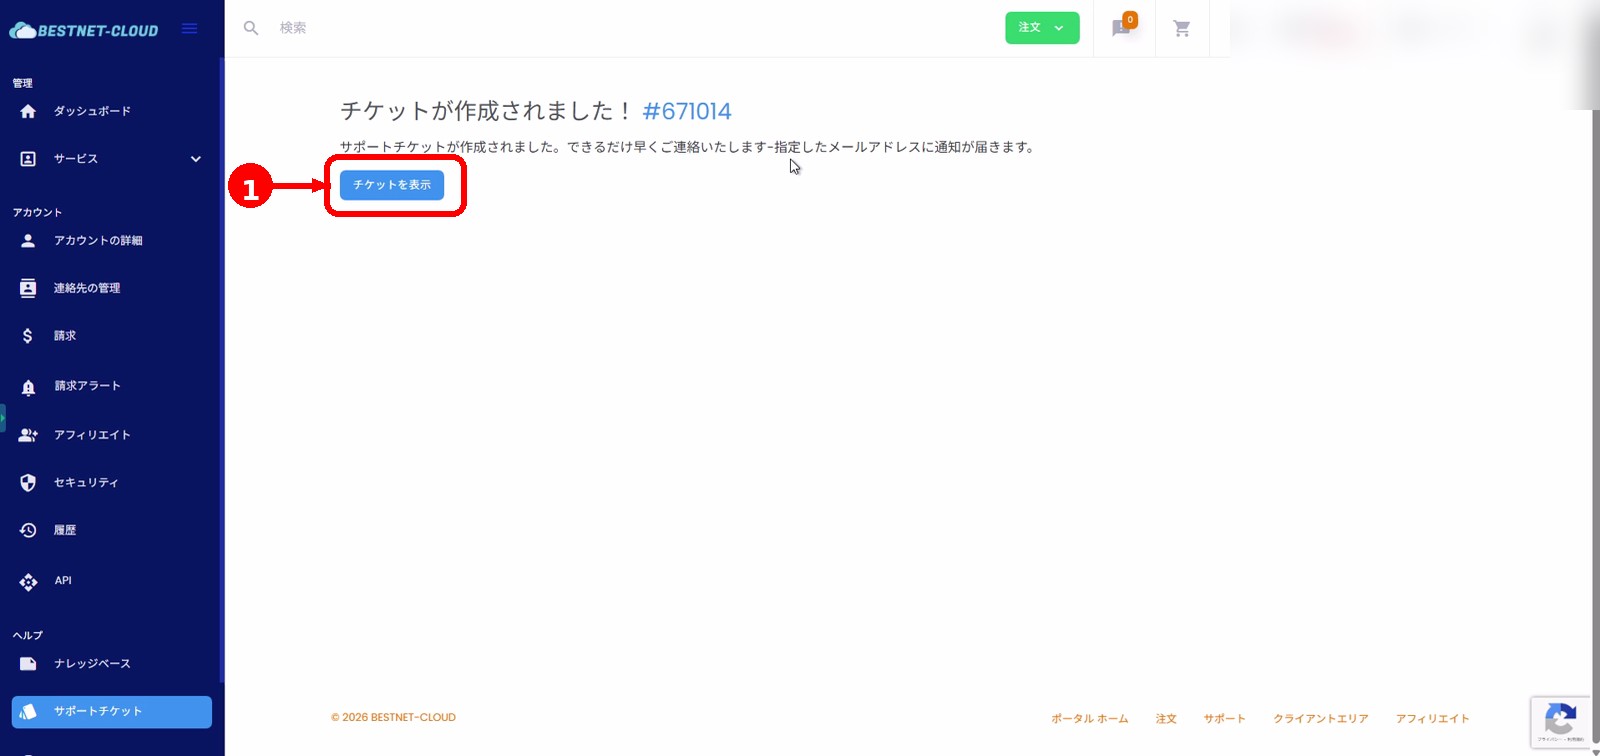This screenshot has height=756, width=1600.
Task: Select アフィリエイト in the sidebar
Action: pos(92,435)
